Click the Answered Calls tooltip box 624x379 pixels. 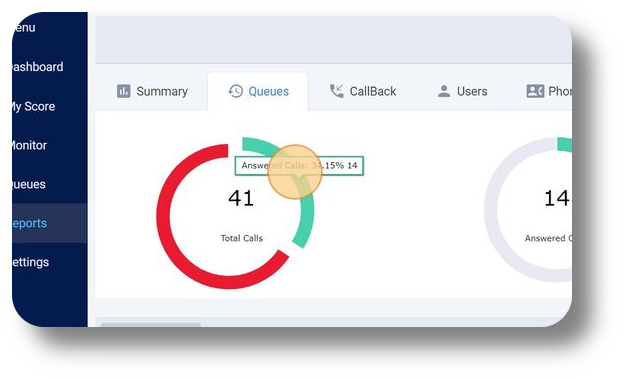[299, 166]
